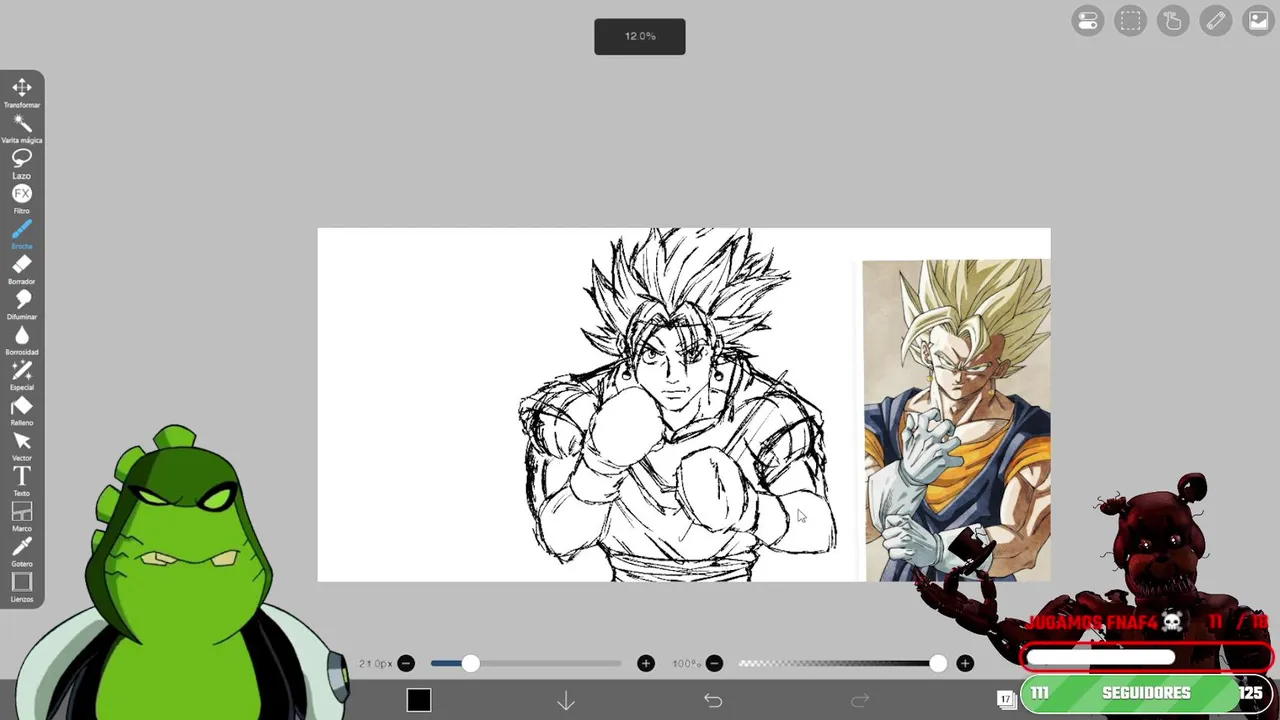
Task: Increase brush size with plus button
Action: pos(646,663)
